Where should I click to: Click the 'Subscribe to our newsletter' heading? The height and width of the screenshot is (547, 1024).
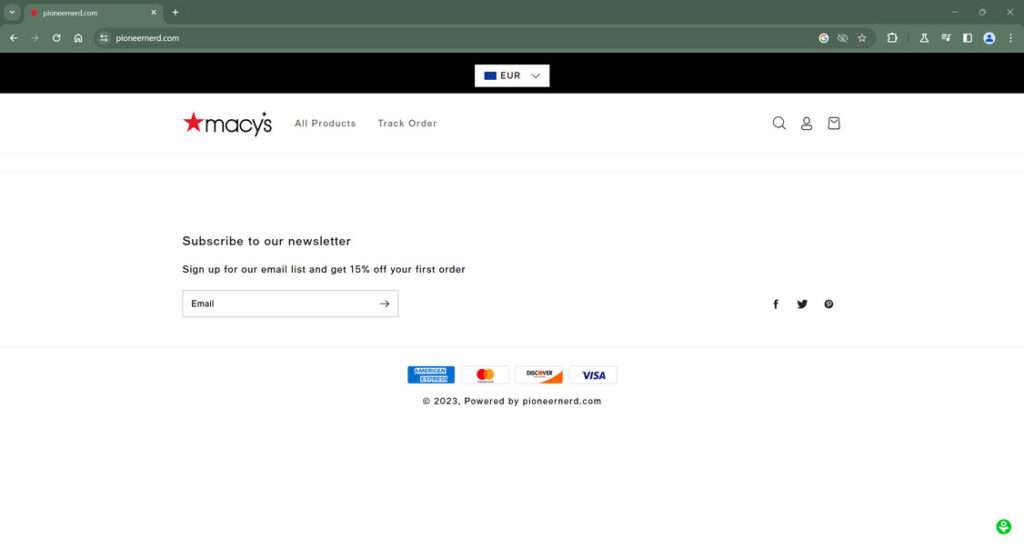pos(266,241)
